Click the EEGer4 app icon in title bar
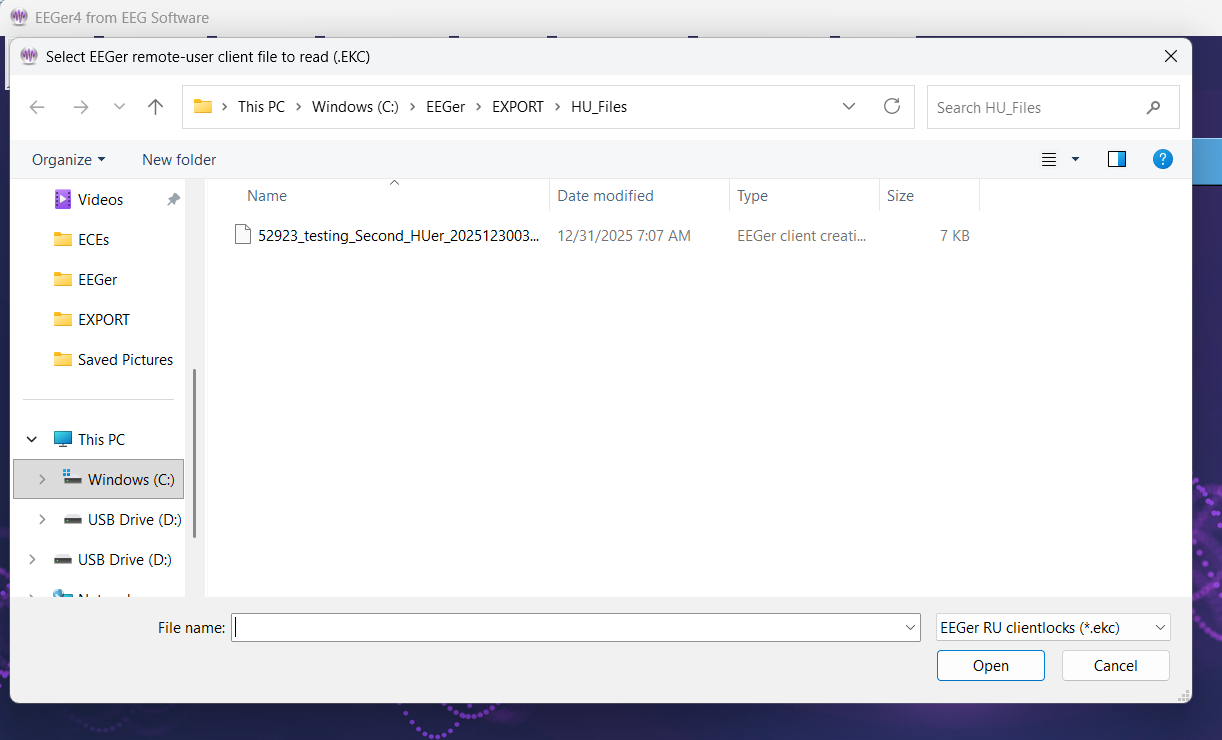Screen dimensions: 1222x740 [x=19, y=17]
